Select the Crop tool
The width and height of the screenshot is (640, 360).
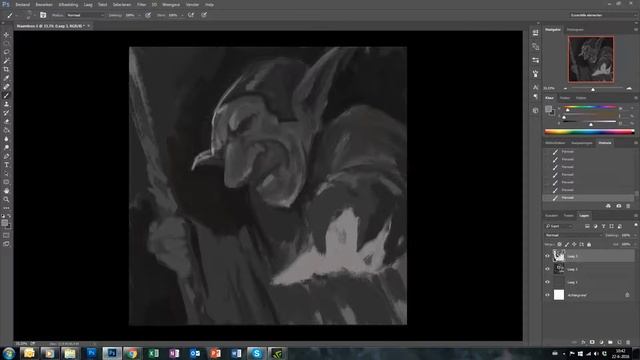(x=6, y=69)
